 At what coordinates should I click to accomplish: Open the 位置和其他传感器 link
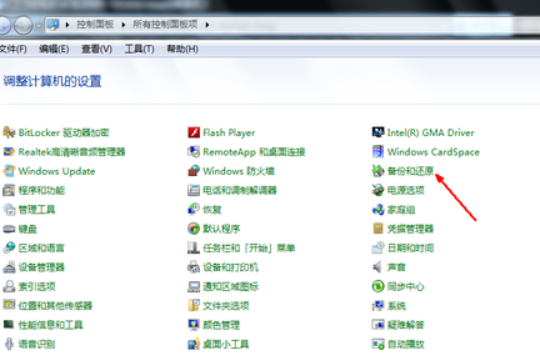point(55,306)
